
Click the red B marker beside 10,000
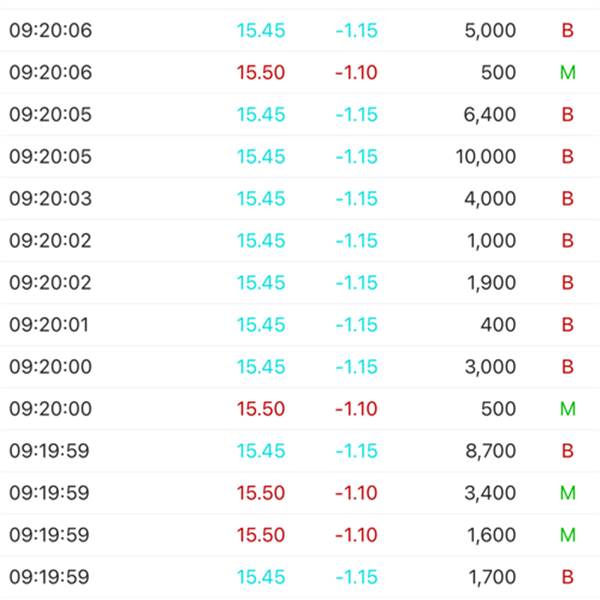(568, 157)
